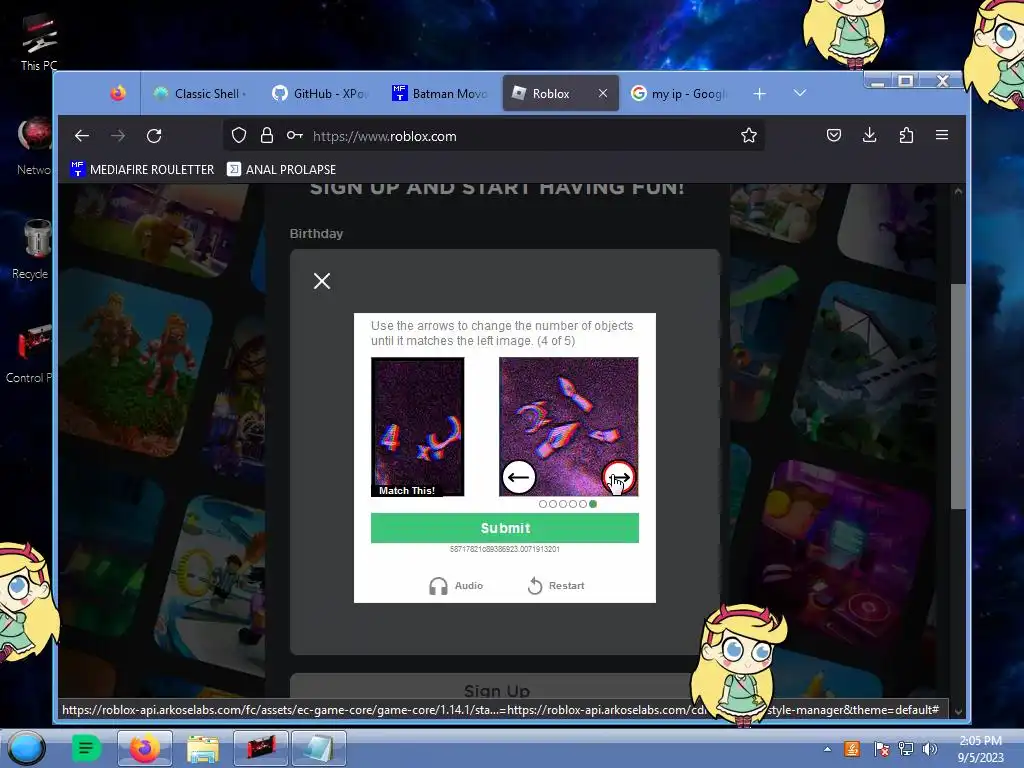Click the site security padlock icon

[266, 135]
